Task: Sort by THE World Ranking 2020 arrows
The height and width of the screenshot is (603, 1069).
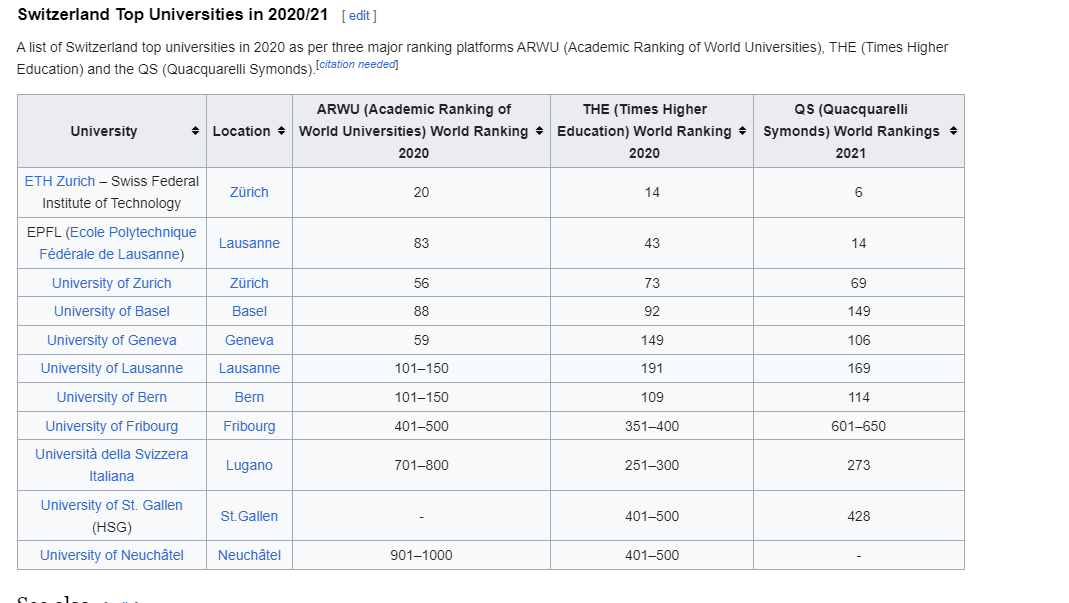Action: 742,131
